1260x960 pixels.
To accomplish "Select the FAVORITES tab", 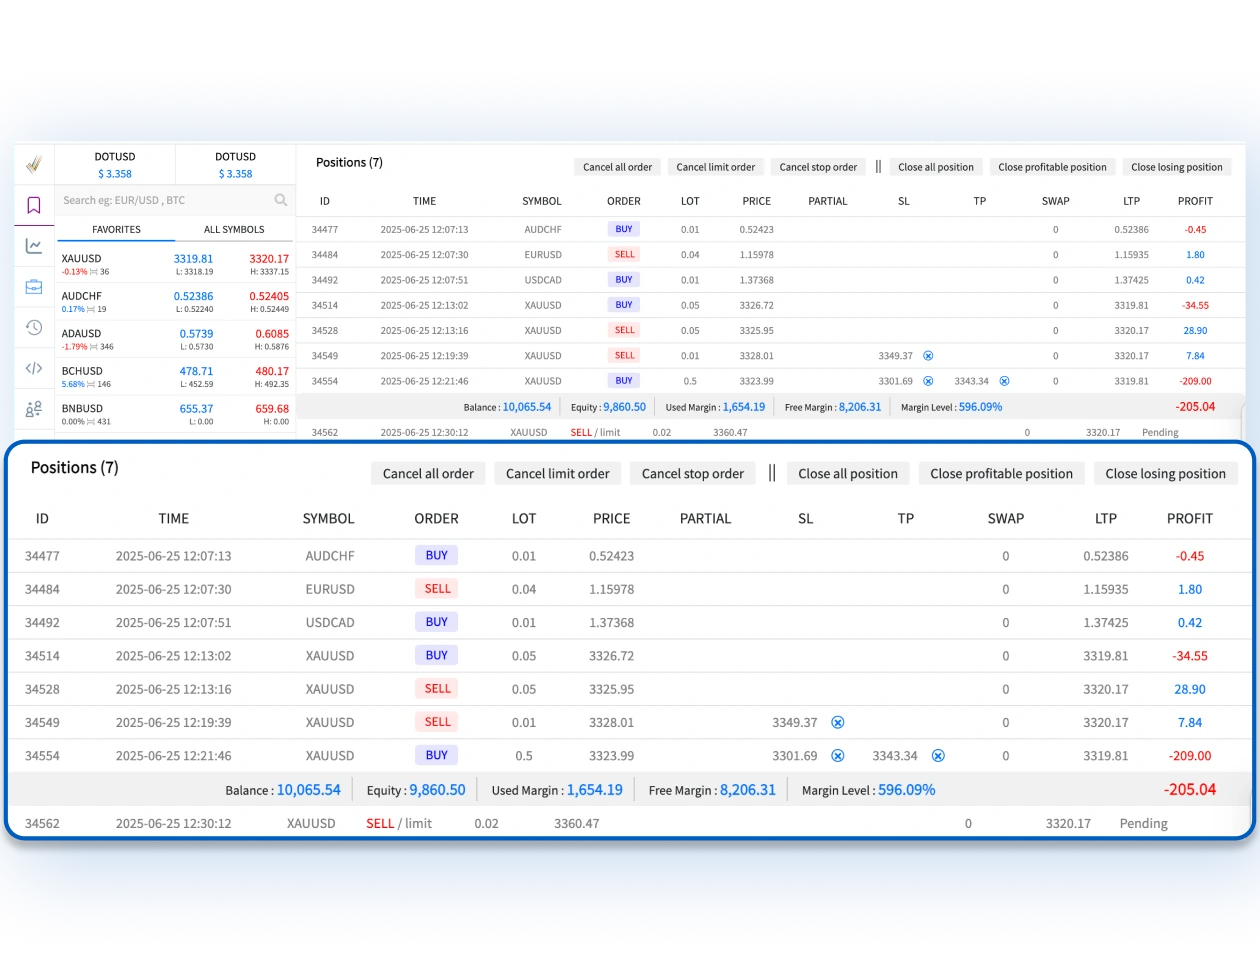I will click(x=116, y=230).
